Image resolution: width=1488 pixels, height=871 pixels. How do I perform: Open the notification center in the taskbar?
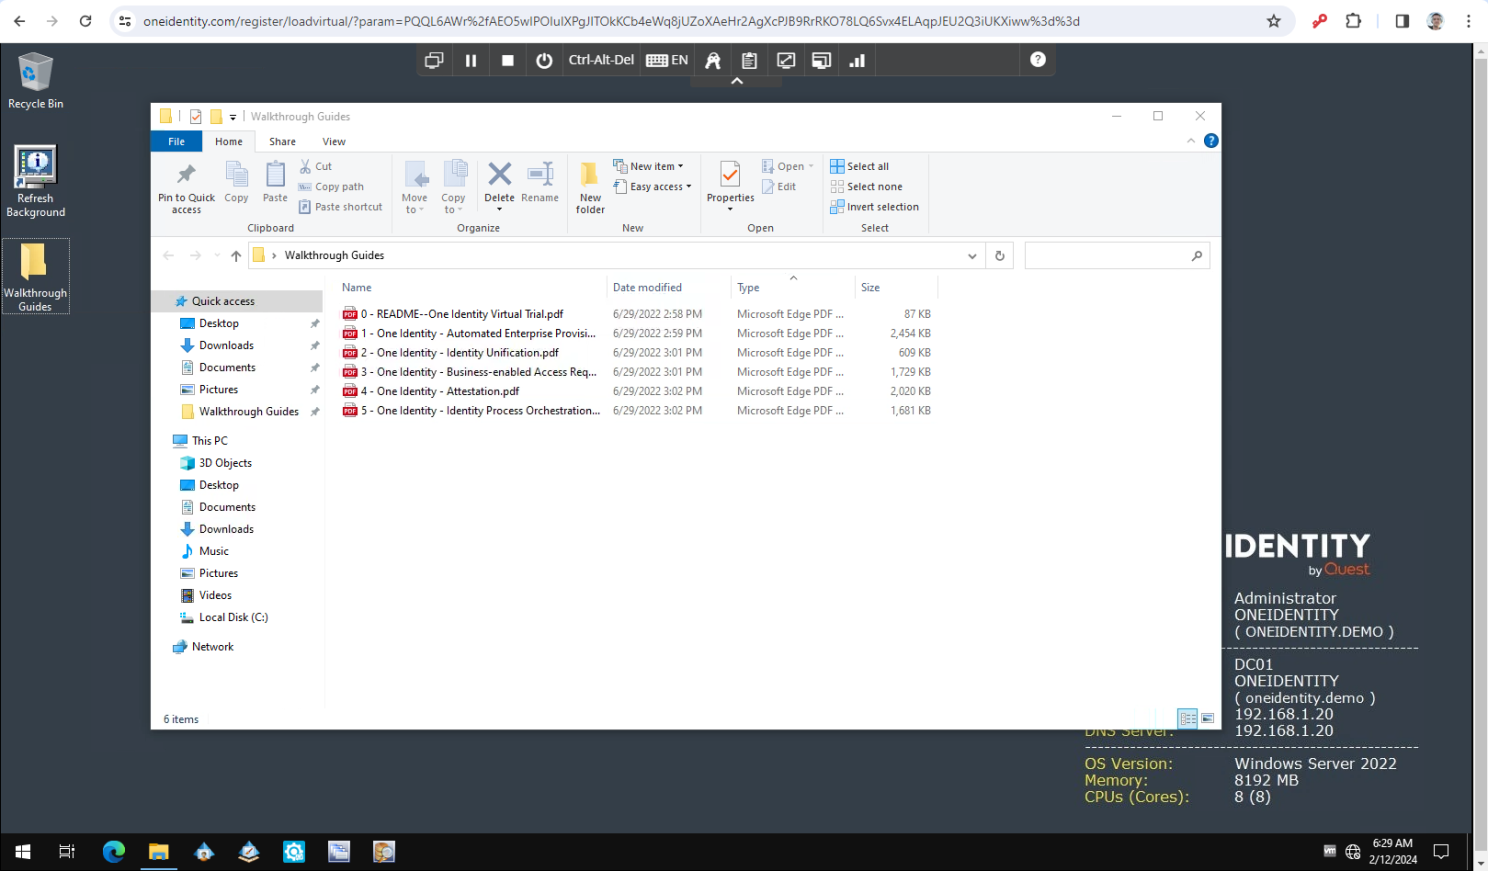point(1441,852)
